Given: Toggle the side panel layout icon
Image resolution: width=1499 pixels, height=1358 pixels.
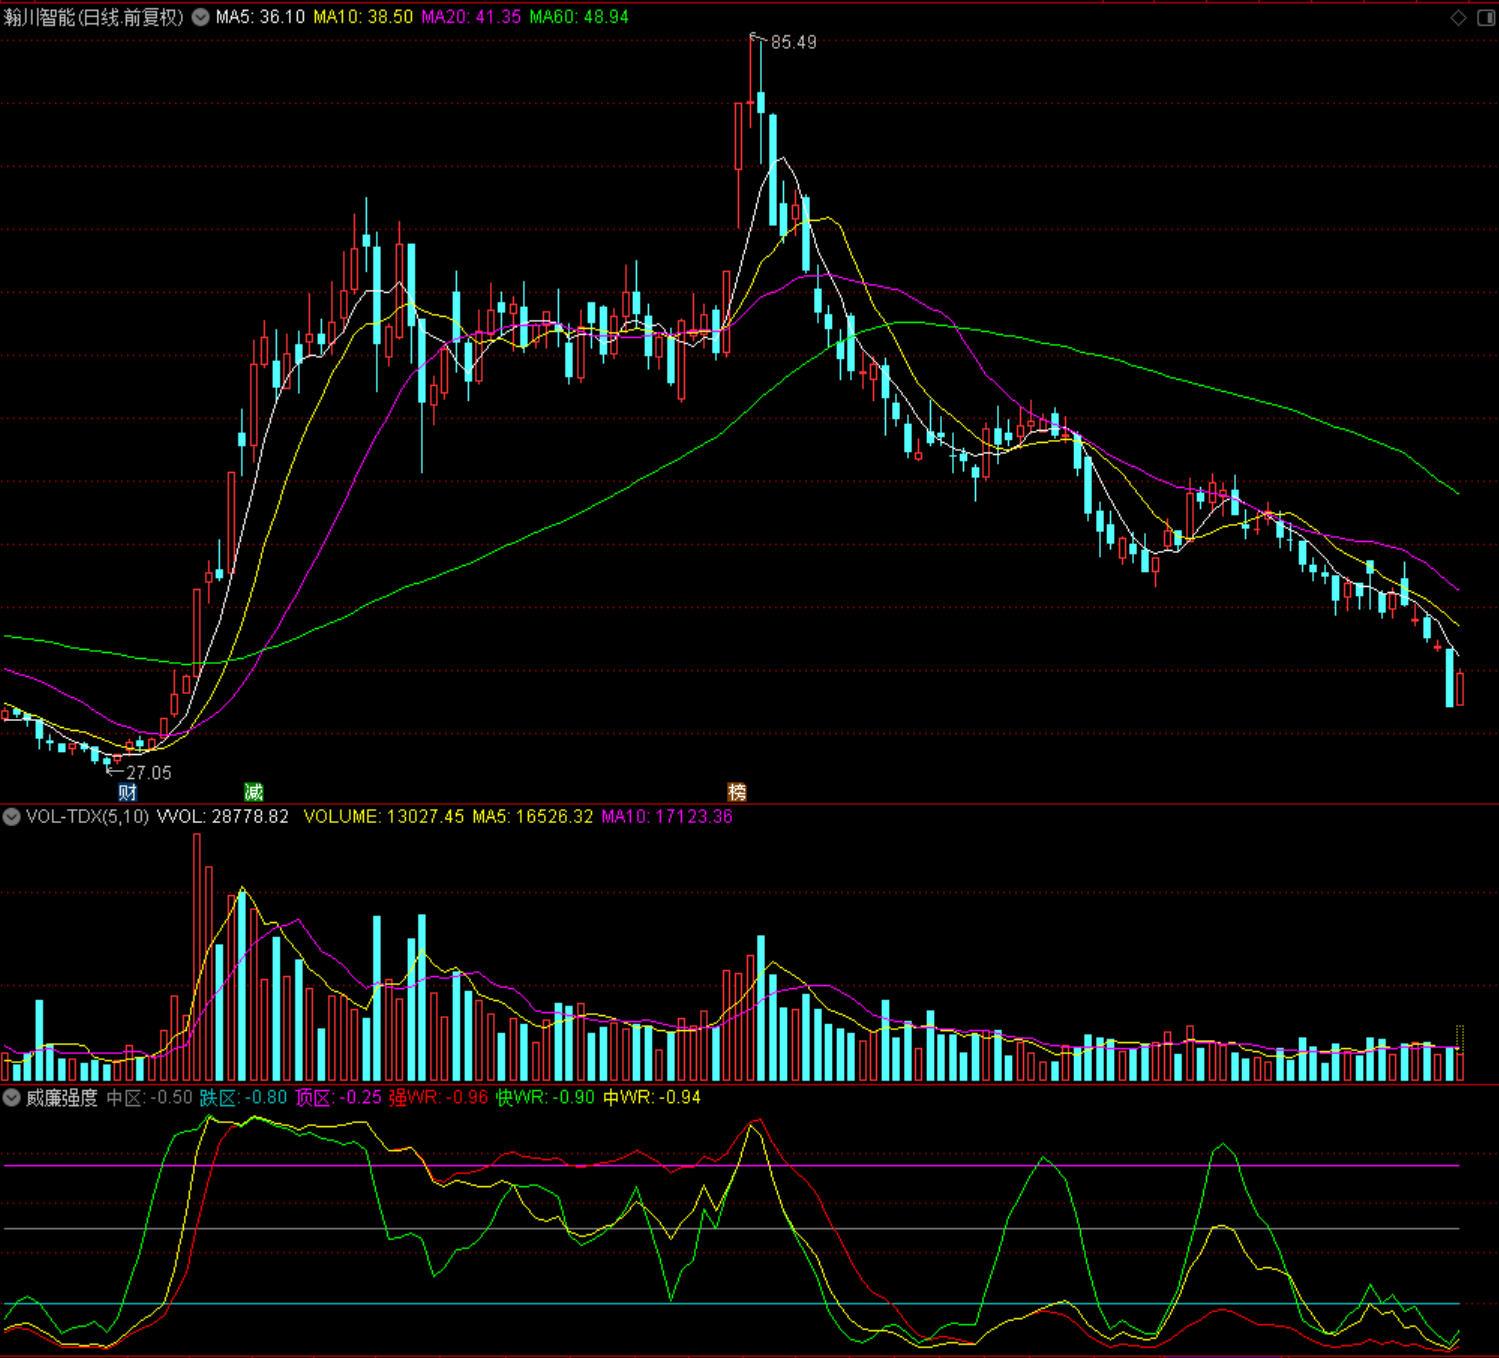Looking at the screenshot, I should pos(1486,17).
